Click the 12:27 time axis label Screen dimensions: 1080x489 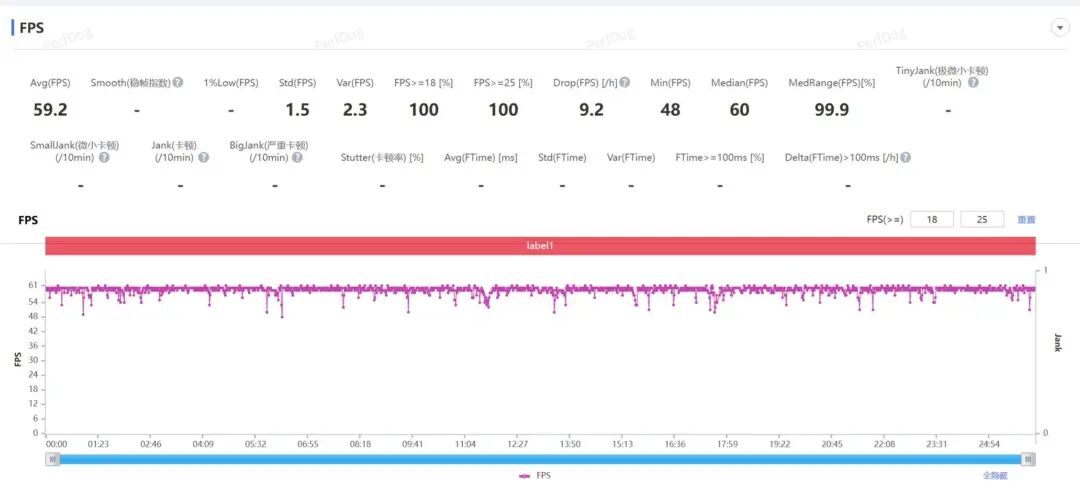(x=517, y=444)
